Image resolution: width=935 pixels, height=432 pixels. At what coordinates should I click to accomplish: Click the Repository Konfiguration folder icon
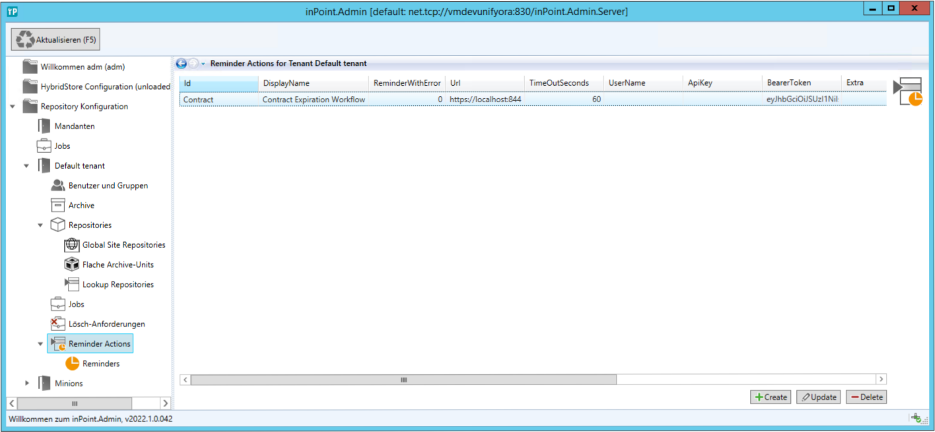[x=30, y=106]
